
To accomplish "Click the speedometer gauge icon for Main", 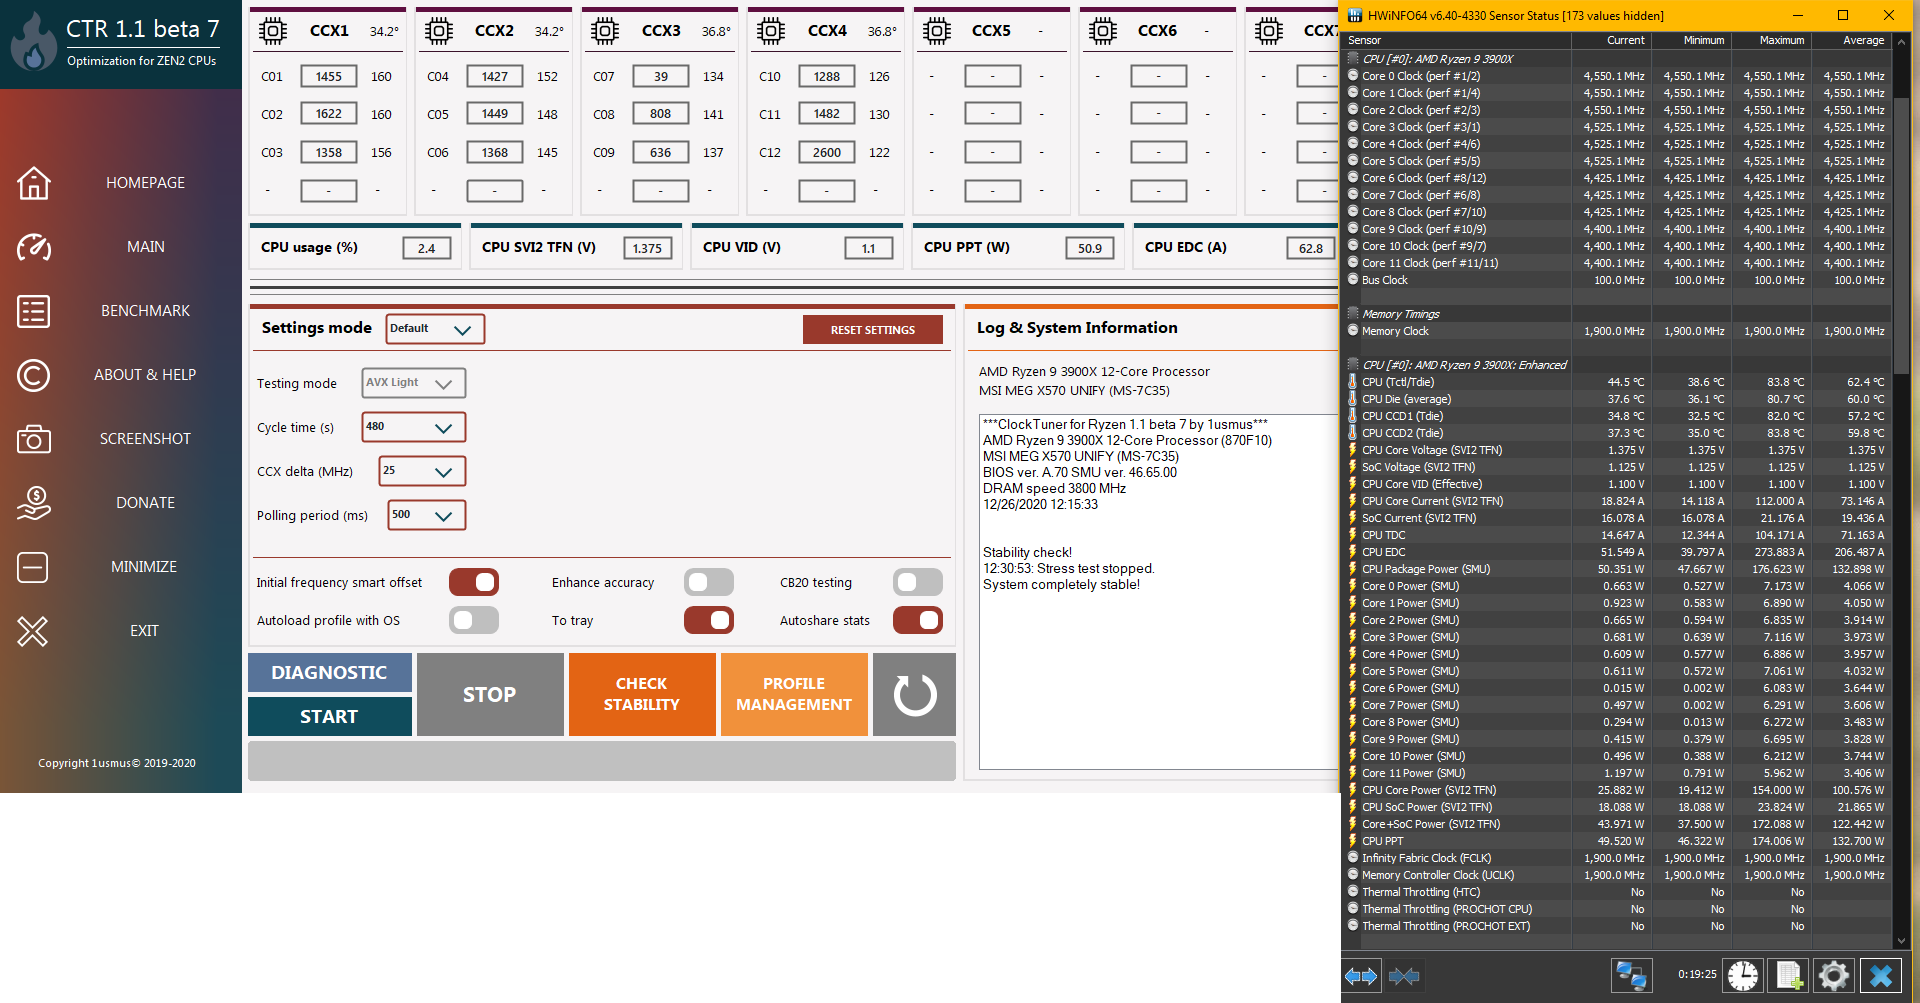I will [x=33, y=247].
